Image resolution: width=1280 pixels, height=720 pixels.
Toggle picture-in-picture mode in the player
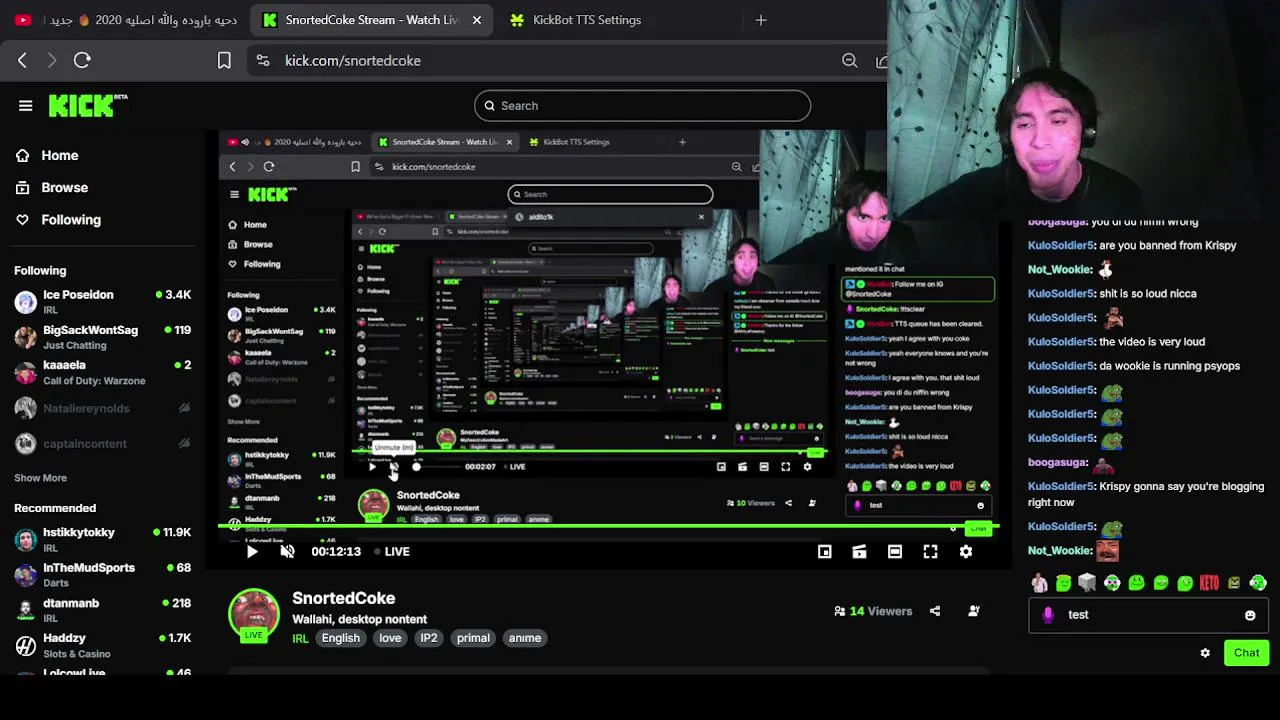(x=824, y=551)
